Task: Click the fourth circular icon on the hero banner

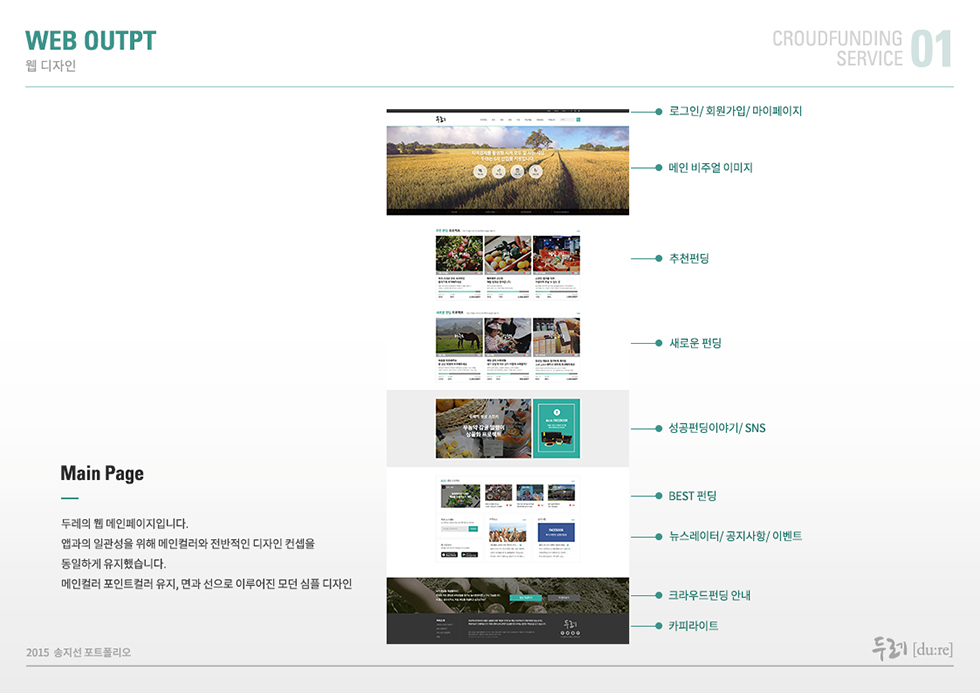Action: [x=535, y=171]
